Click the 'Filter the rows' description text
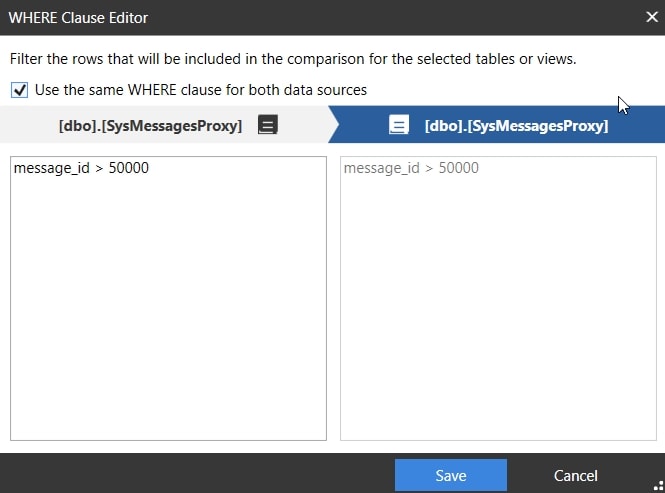 tap(293, 59)
